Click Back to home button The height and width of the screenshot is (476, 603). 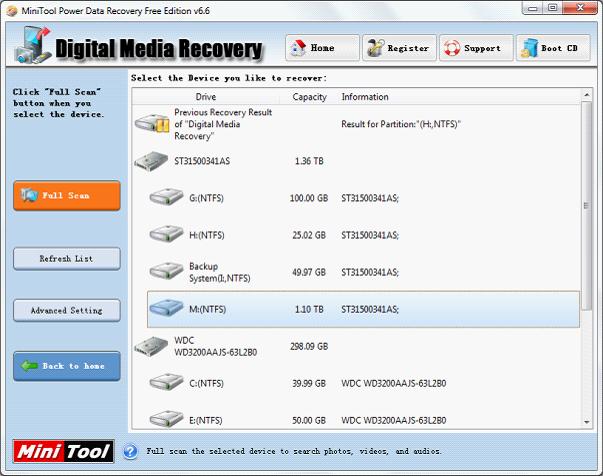coord(67,366)
